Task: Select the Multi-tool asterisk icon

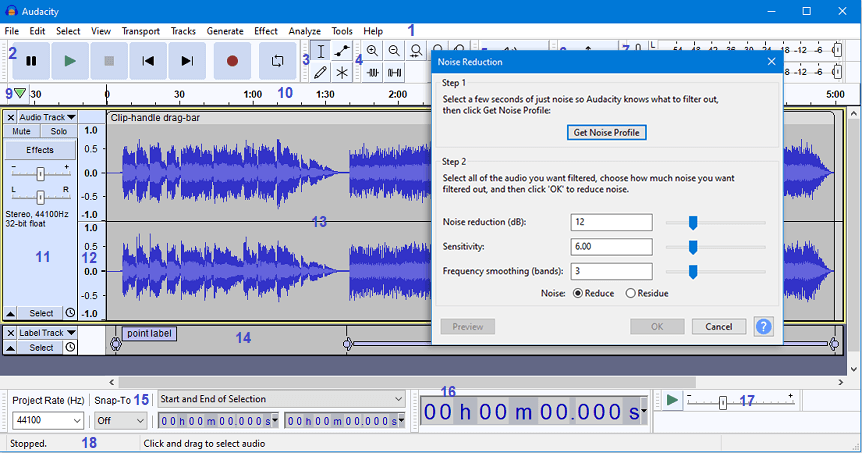Action: 342,72
